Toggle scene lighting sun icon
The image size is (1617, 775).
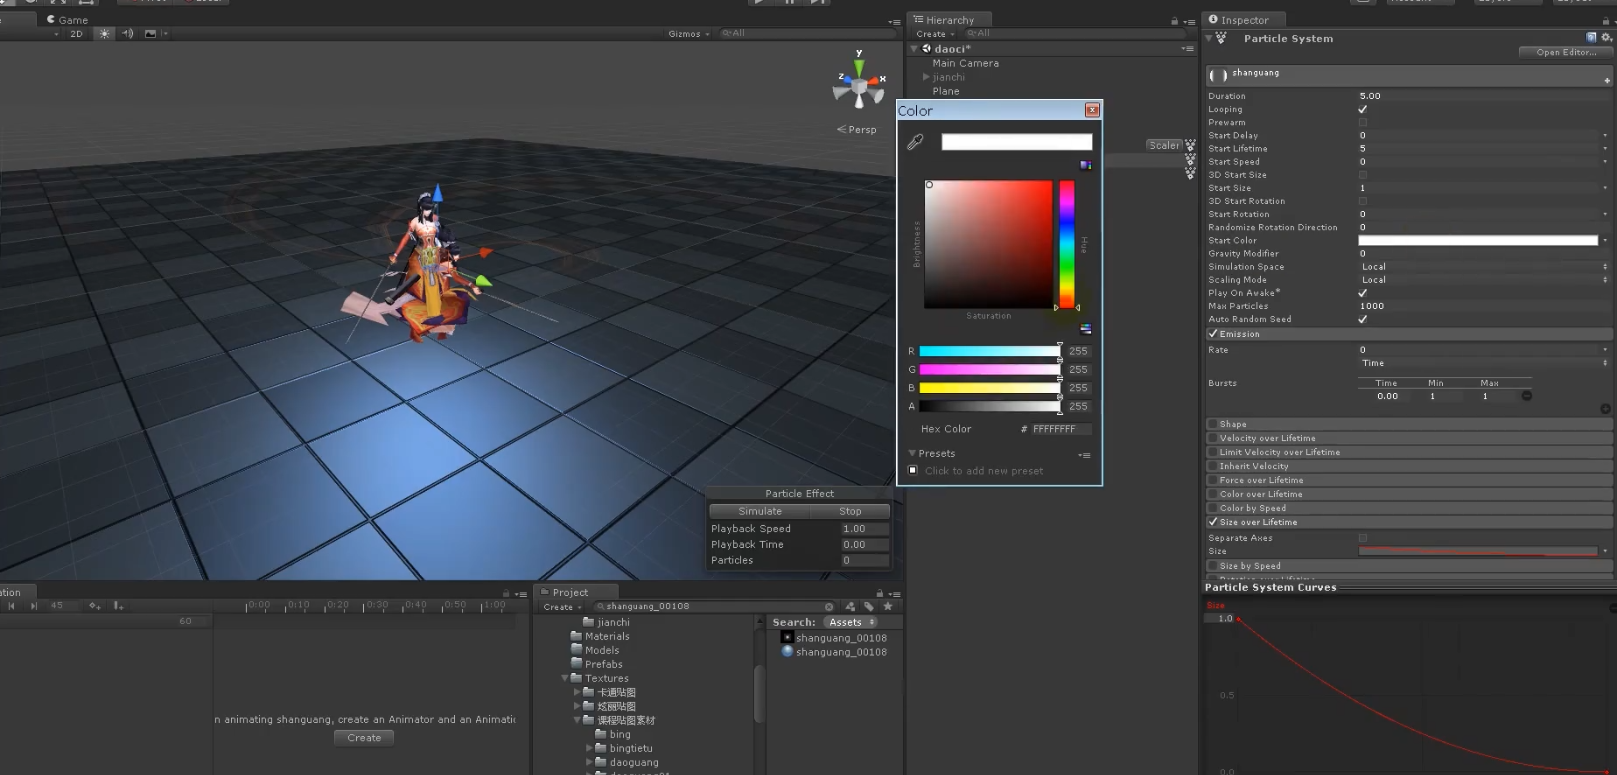pyautogui.click(x=104, y=34)
